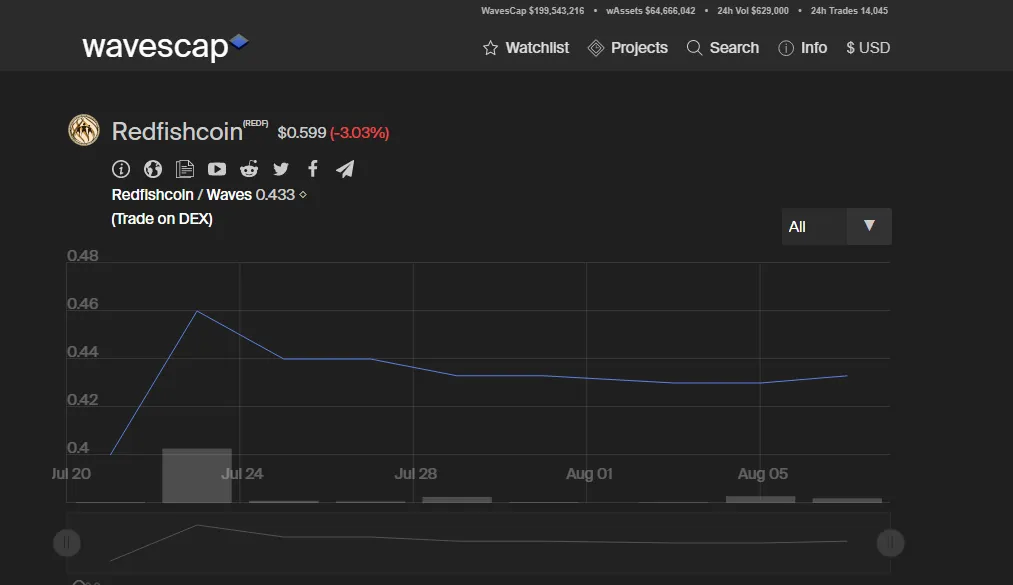Click the $0.599 price text
The height and width of the screenshot is (585, 1013).
click(302, 132)
